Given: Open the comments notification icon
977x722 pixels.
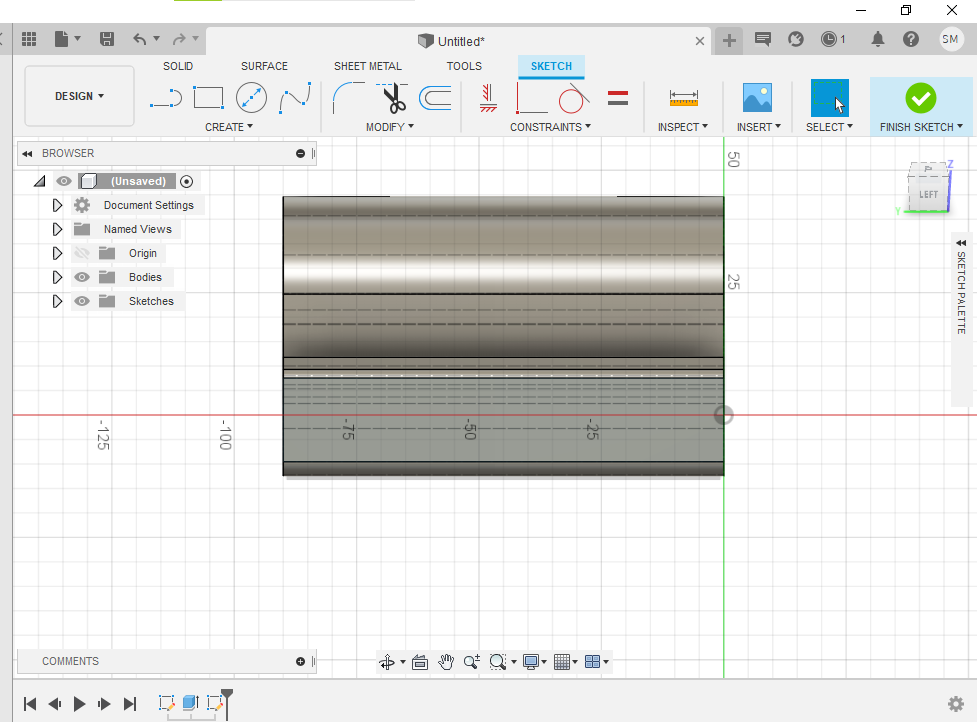Looking at the screenshot, I should 763,39.
